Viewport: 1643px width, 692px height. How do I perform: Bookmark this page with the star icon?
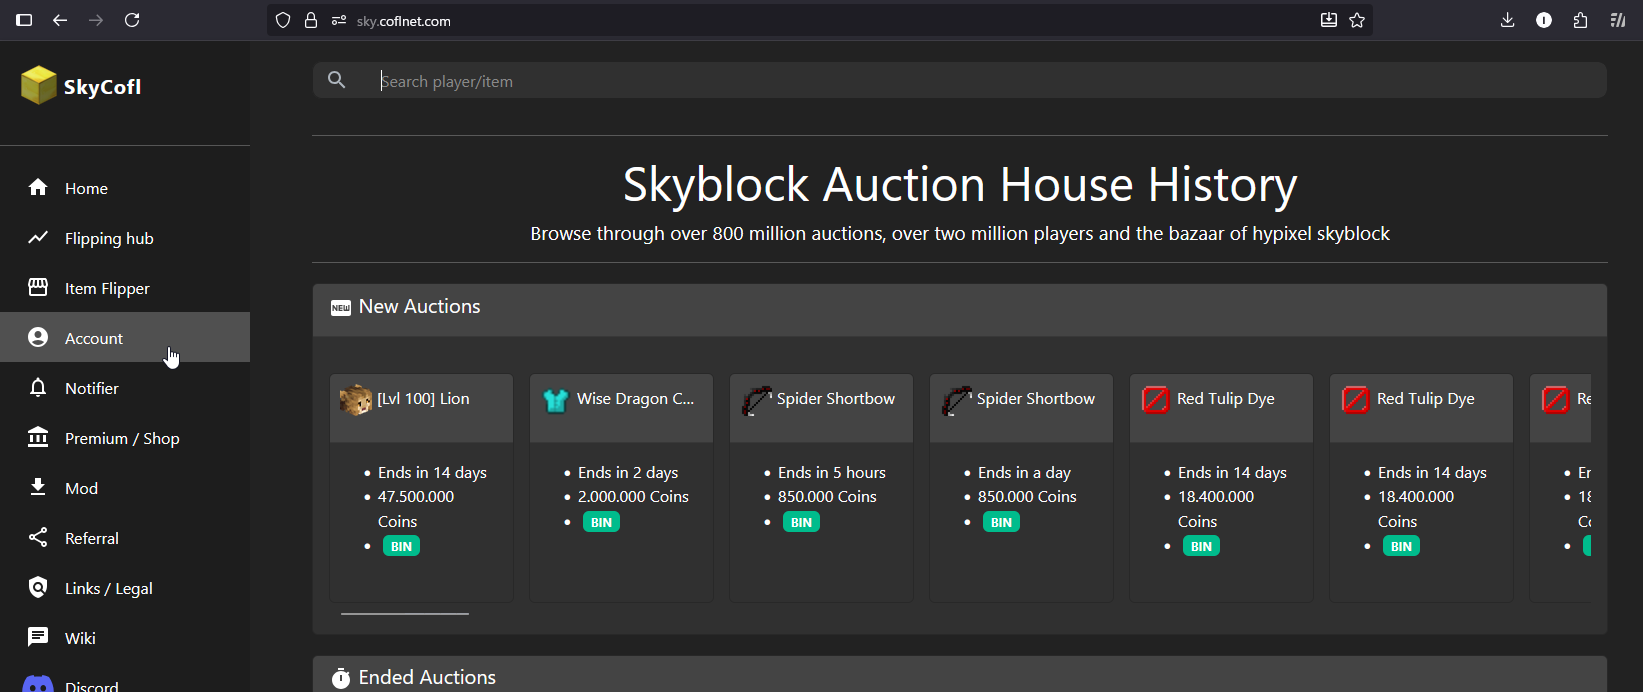[1357, 20]
